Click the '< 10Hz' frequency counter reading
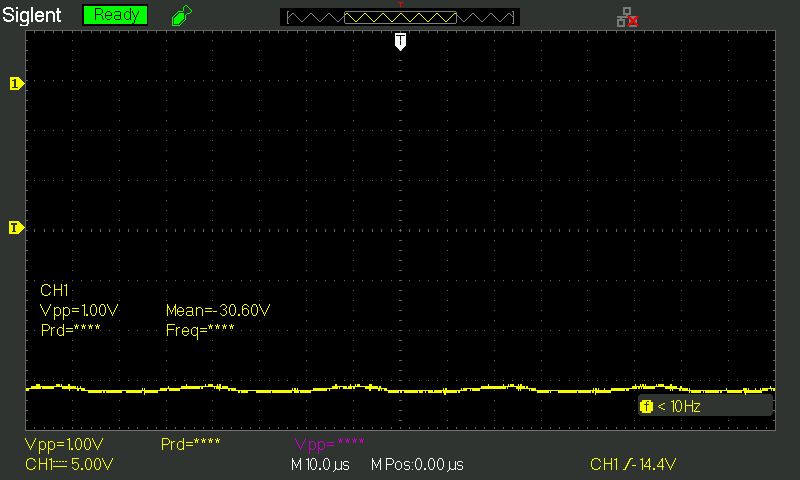The width and height of the screenshot is (800, 480). [679, 407]
